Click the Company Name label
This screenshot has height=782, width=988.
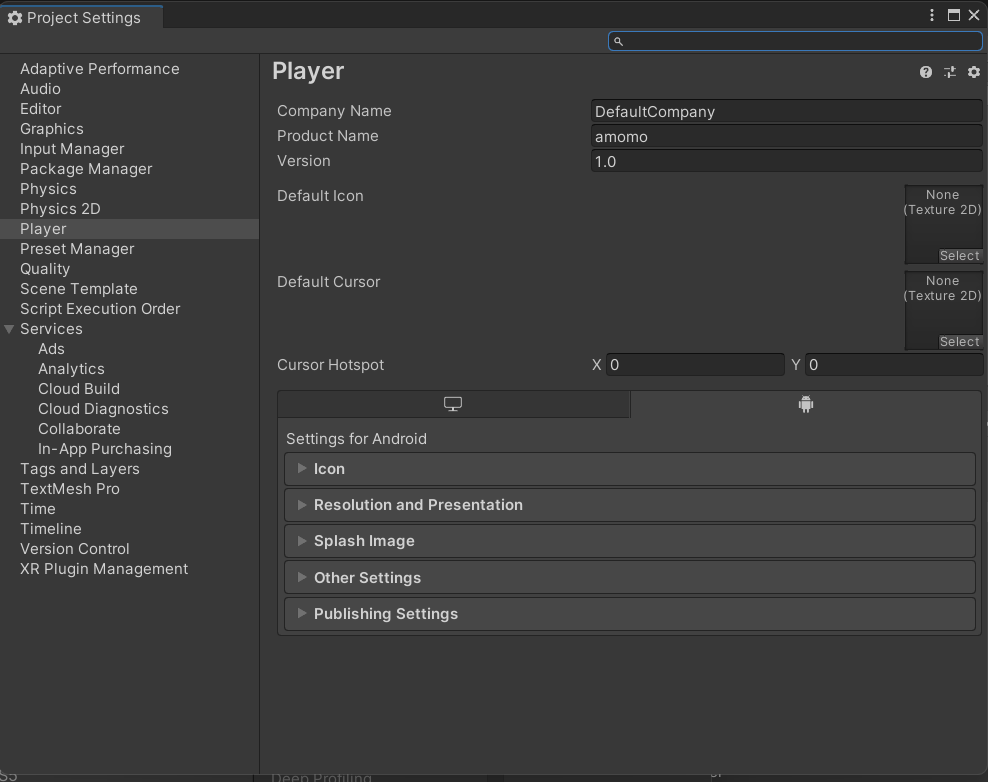pos(334,111)
